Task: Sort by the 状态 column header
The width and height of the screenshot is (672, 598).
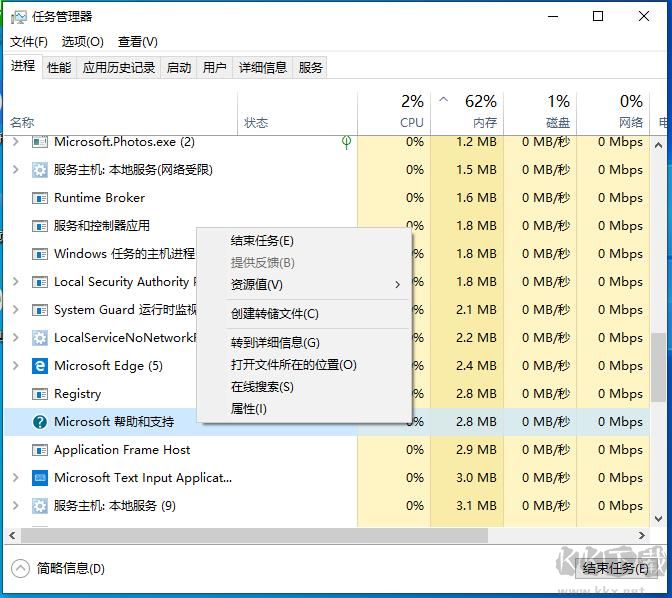Action: [x=297, y=113]
